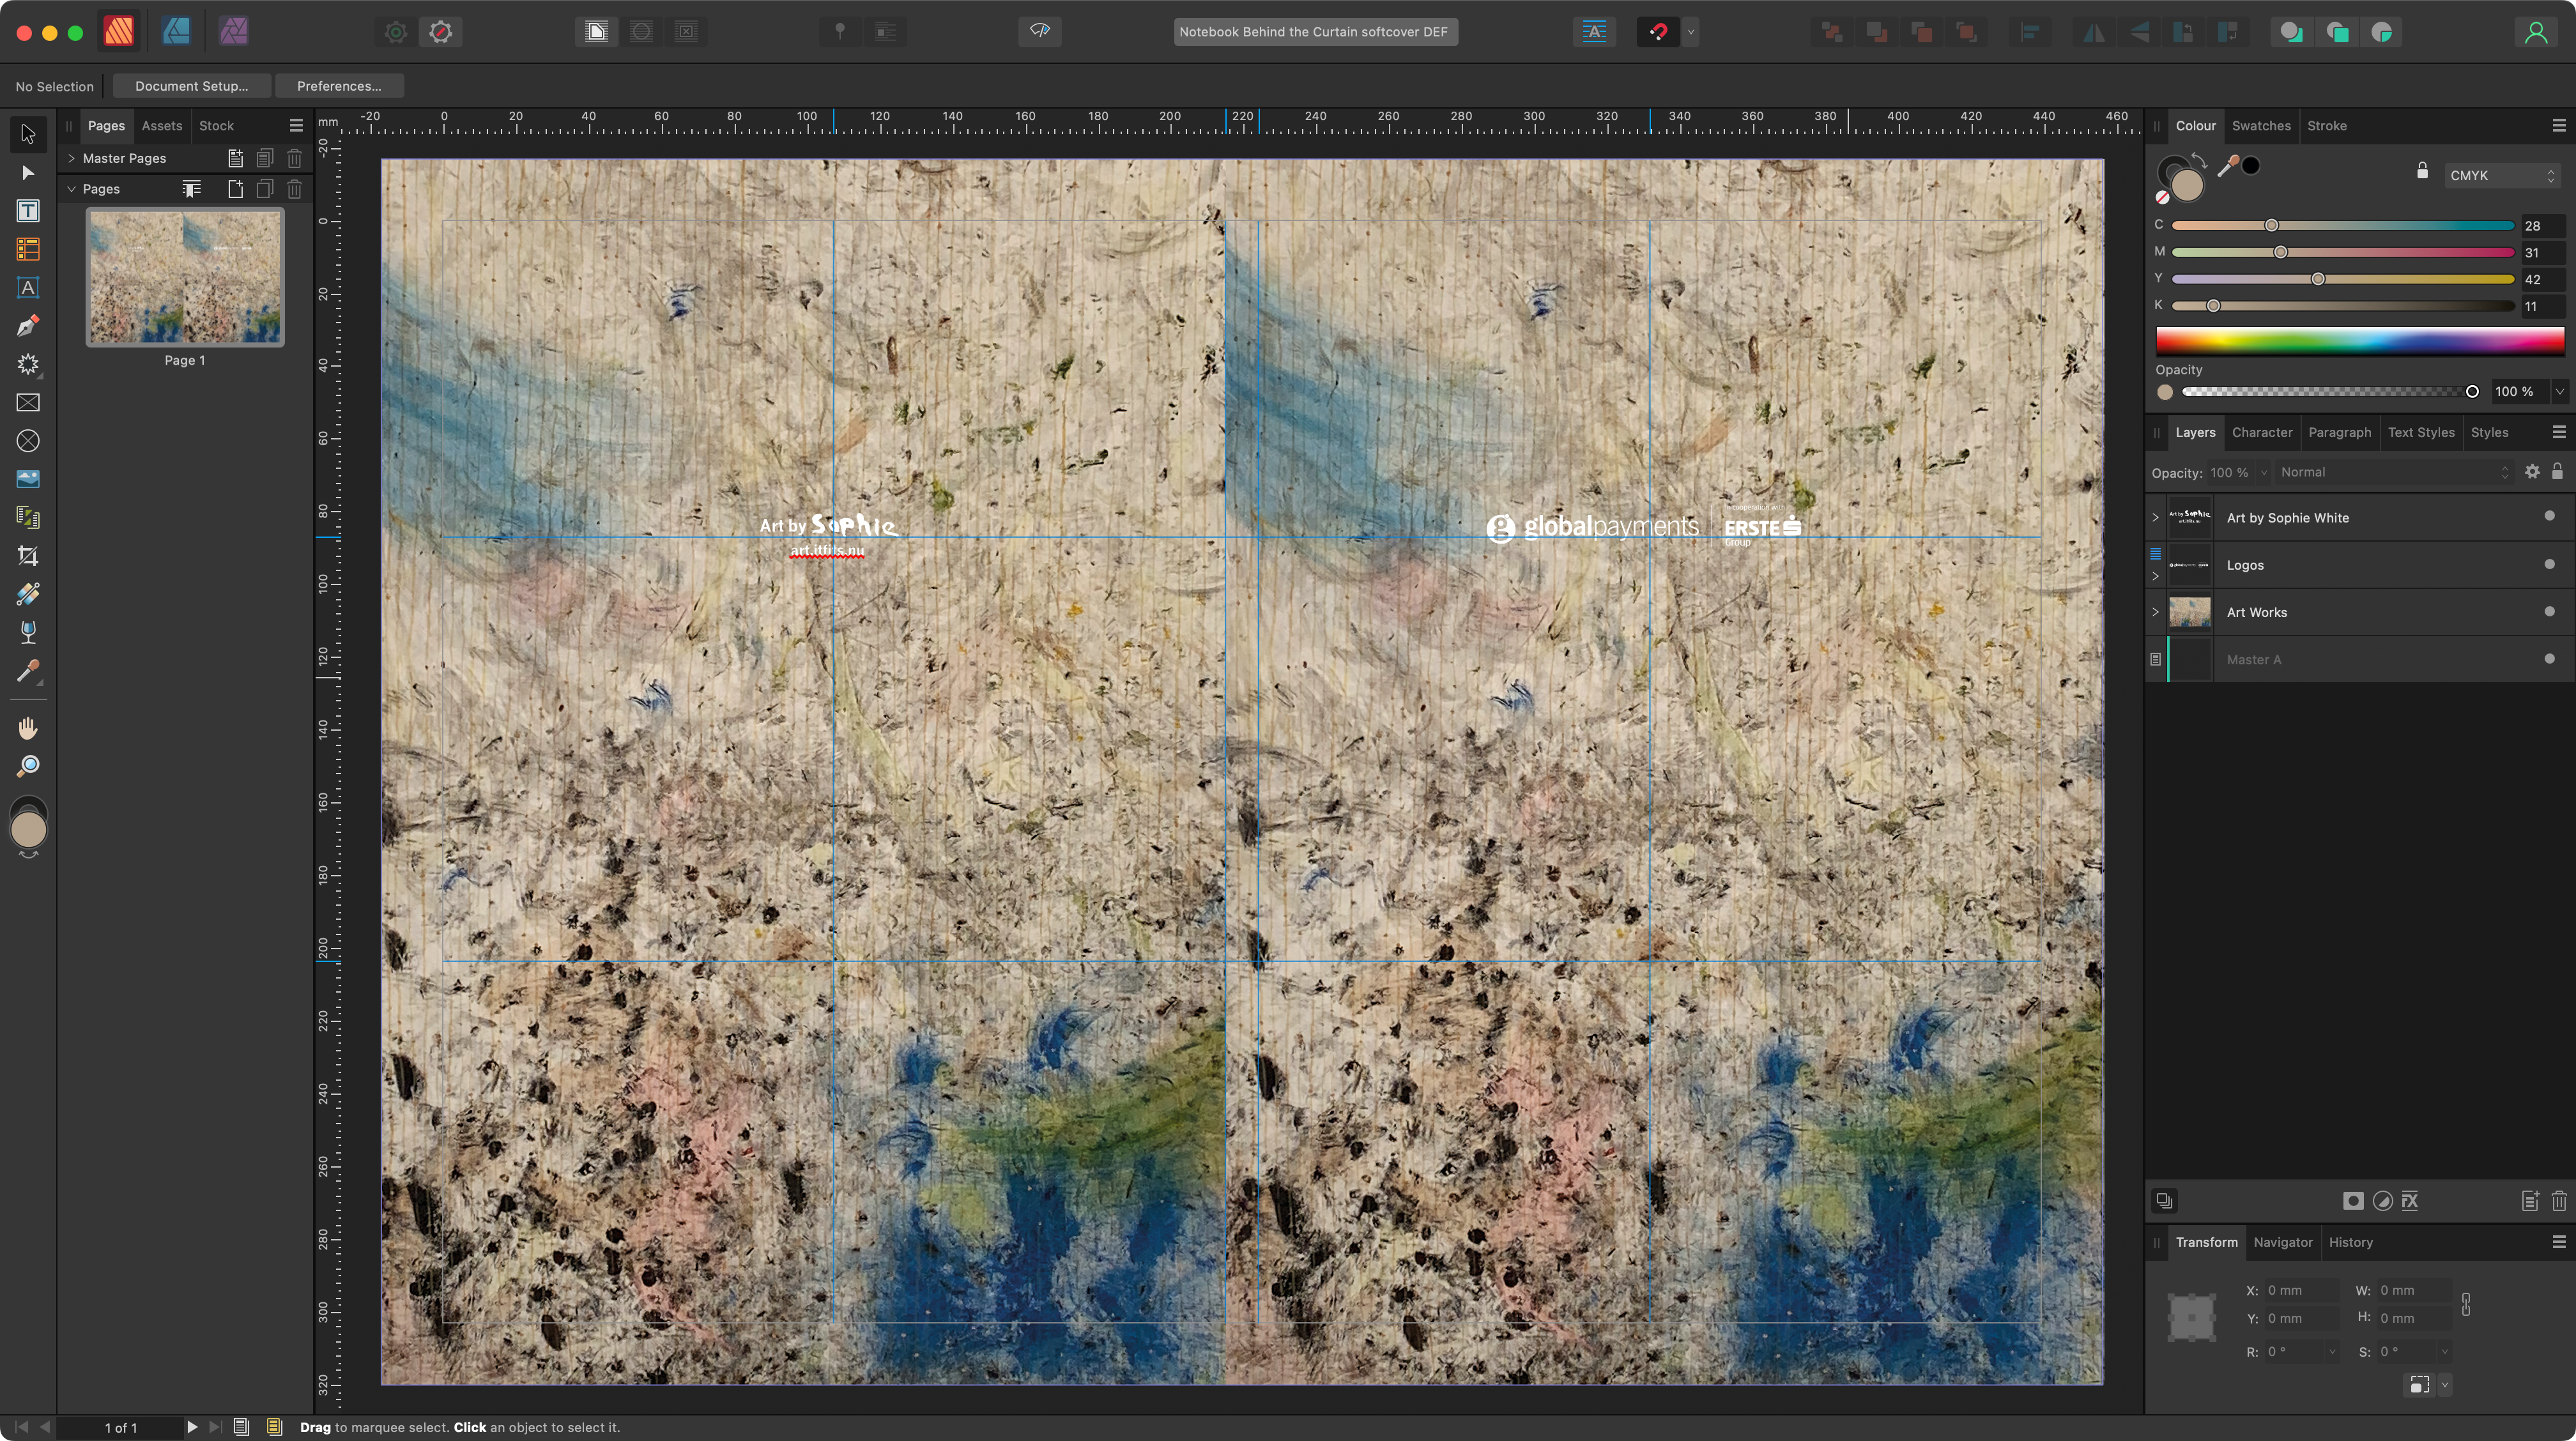Switch to the Assets tab
Image resolution: width=2576 pixels, height=1441 pixels.
click(x=161, y=125)
